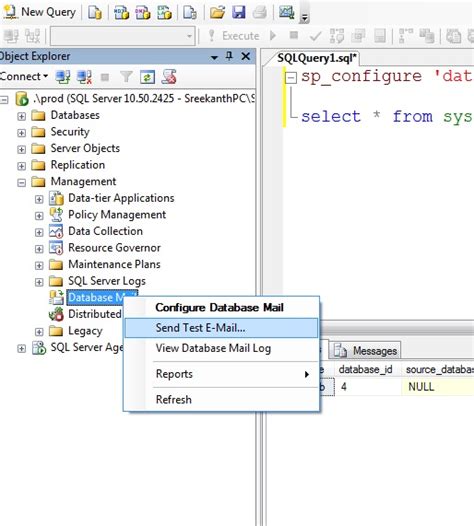Click the Execute button
Image resolution: width=474 pixels, height=526 pixels.
click(233, 36)
